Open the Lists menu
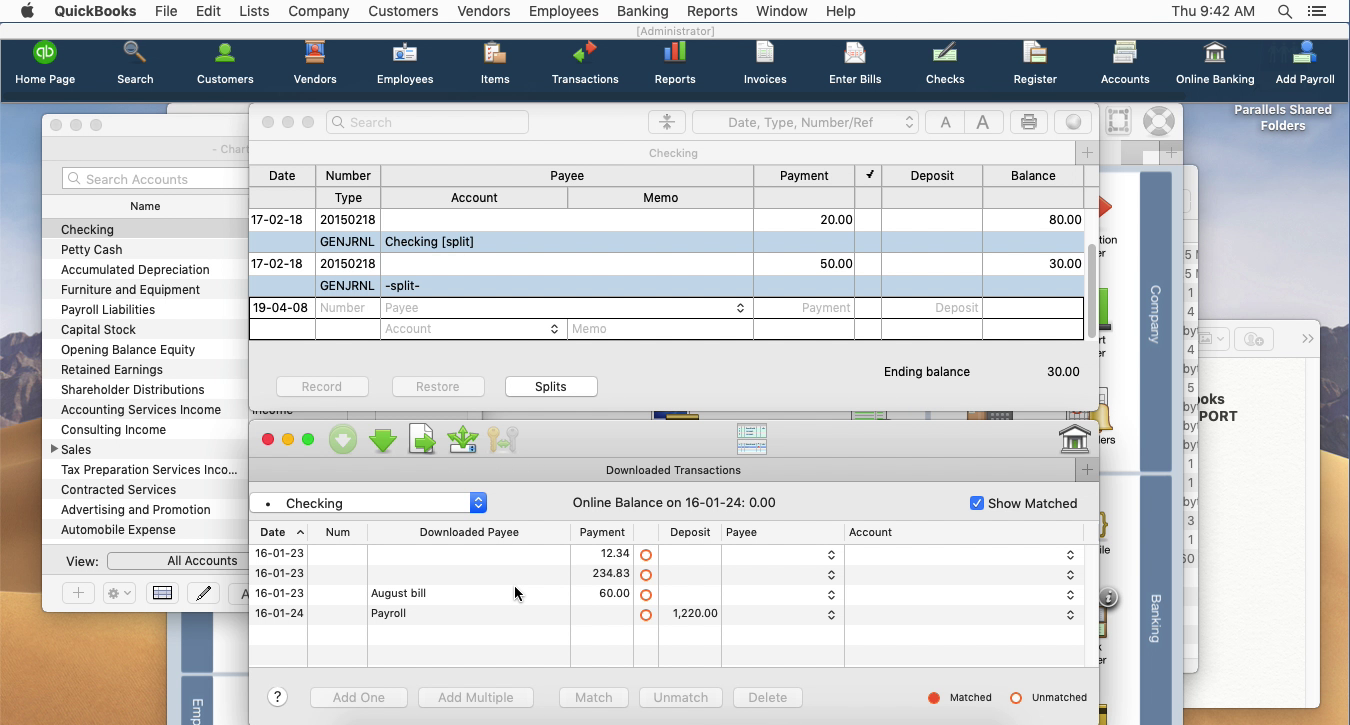This screenshot has height=725, width=1350. click(254, 11)
